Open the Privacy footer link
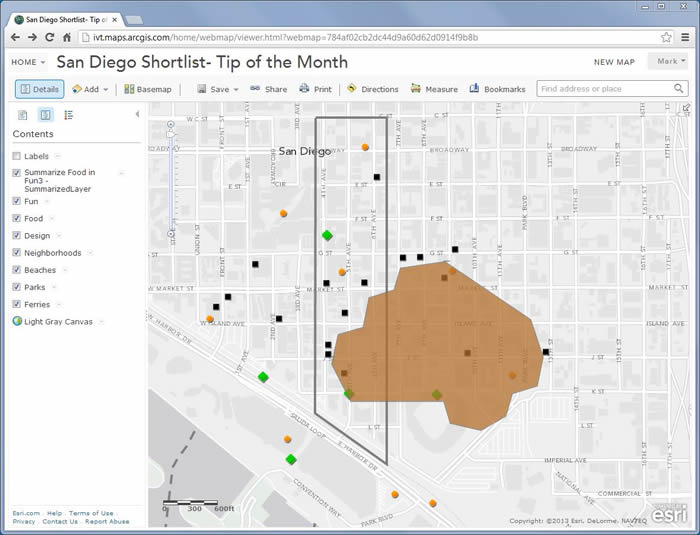The width and height of the screenshot is (700, 535). pos(24,521)
